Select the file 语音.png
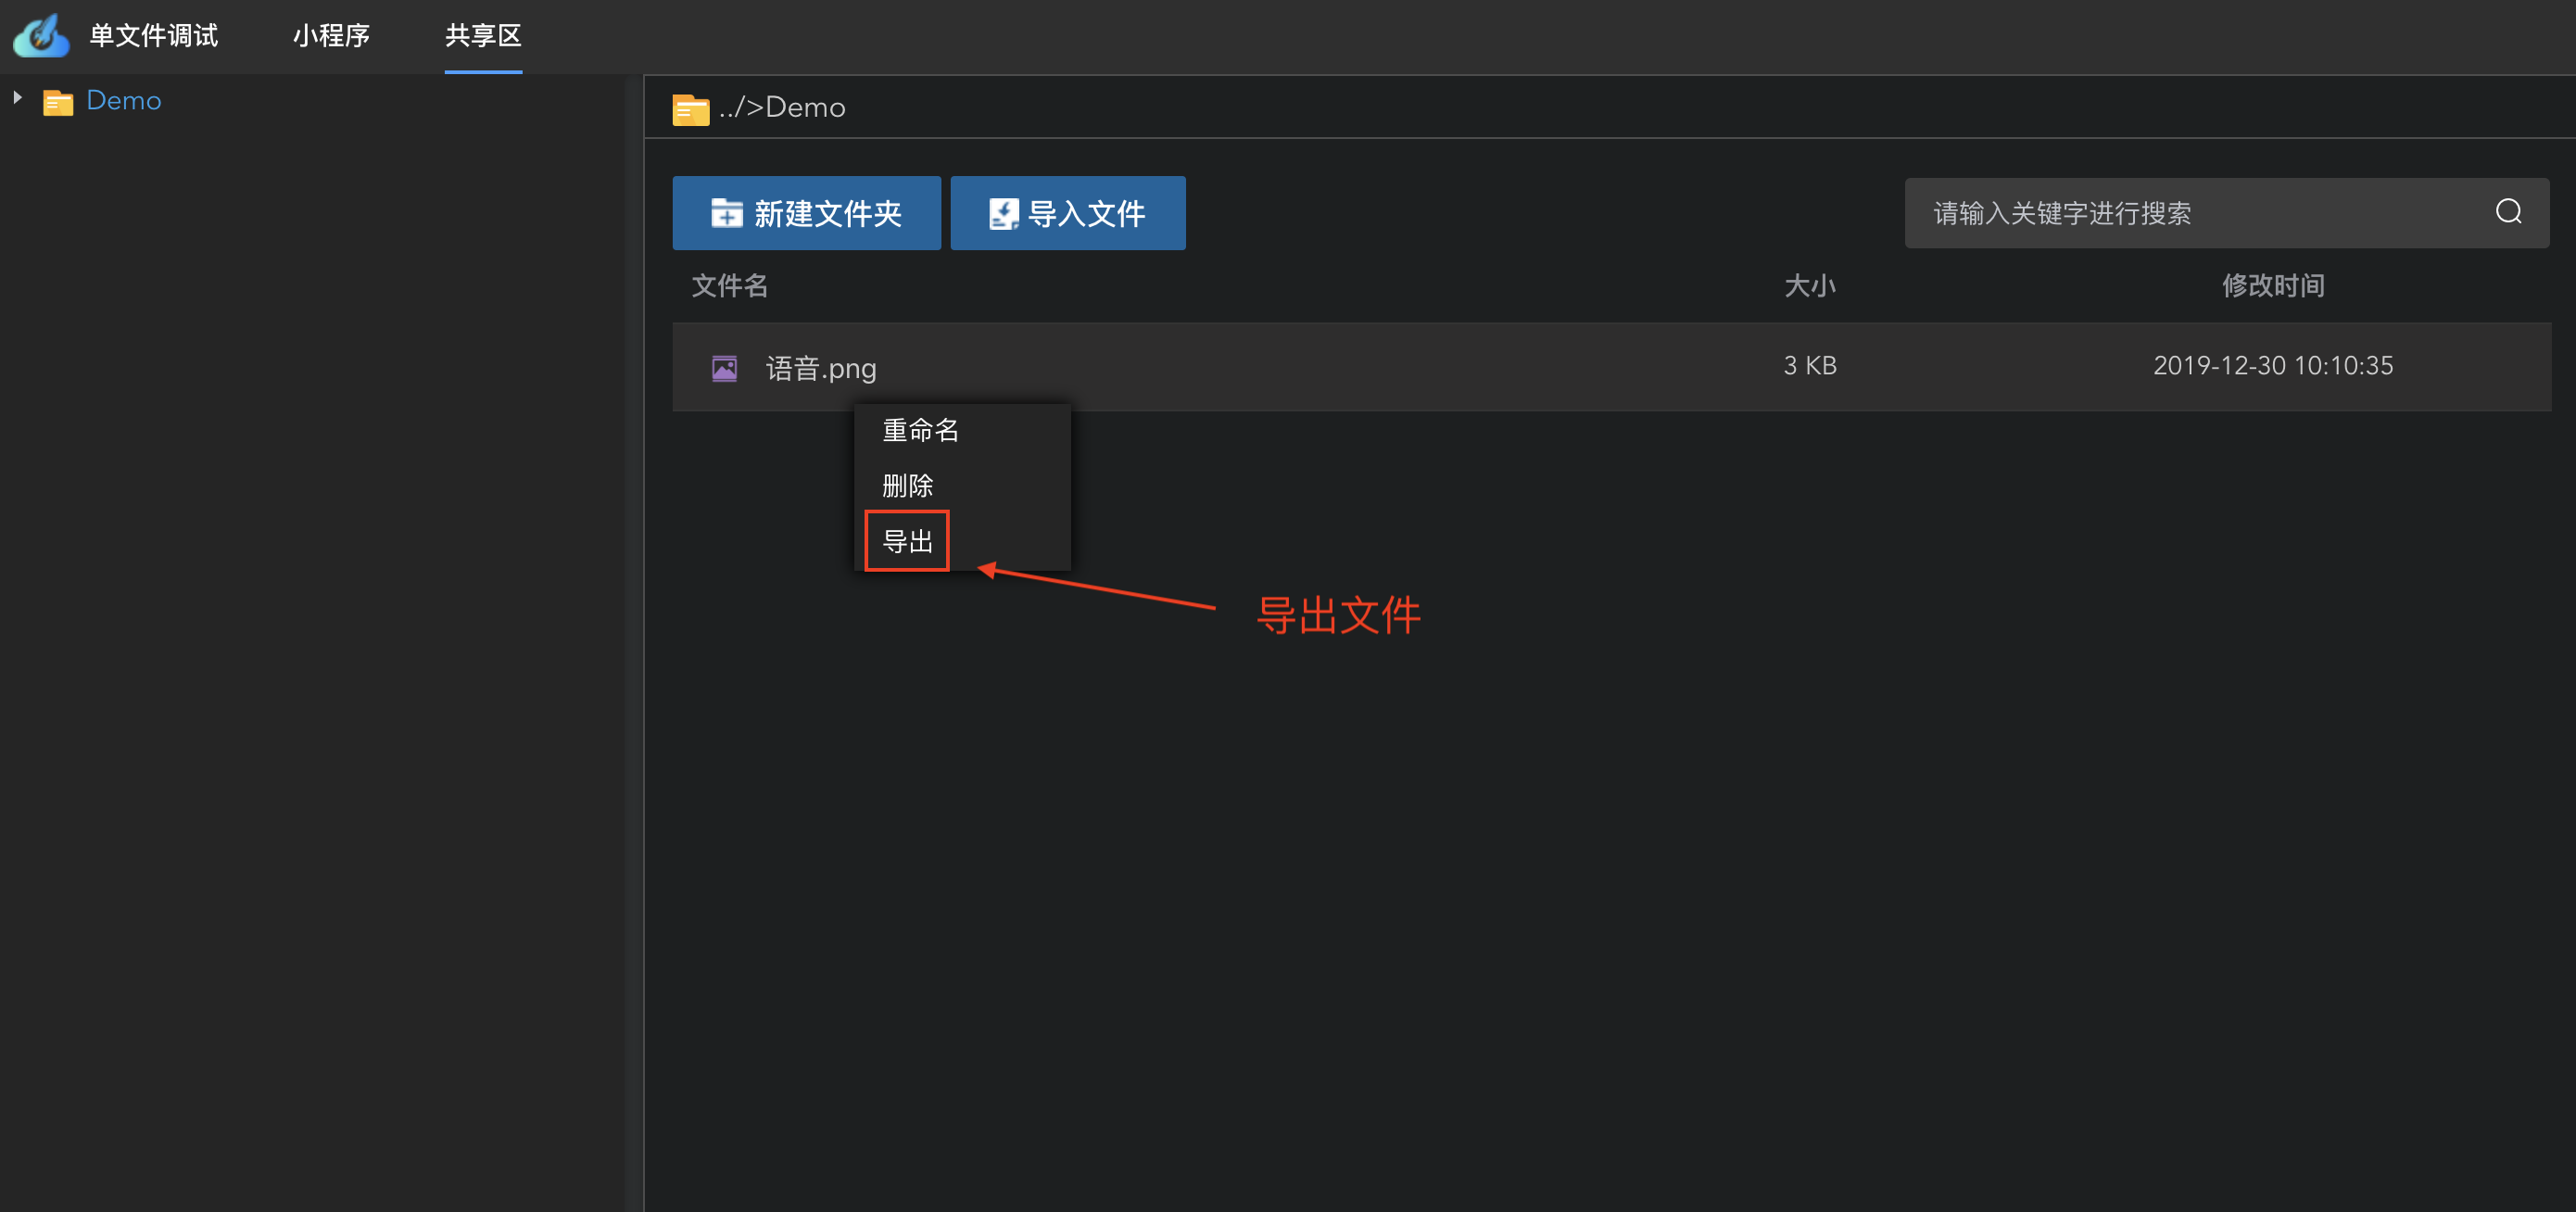The image size is (2576, 1212). (821, 368)
